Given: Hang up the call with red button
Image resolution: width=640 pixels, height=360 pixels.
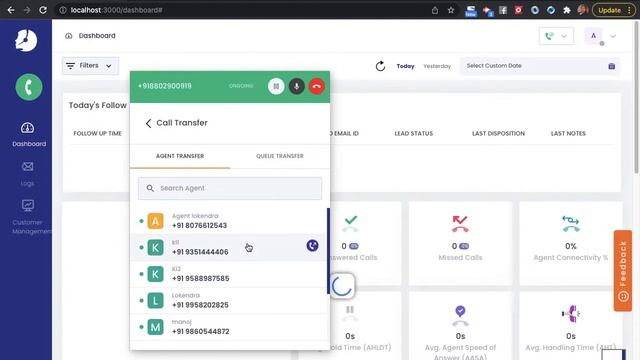Looking at the screenshot, I should pos(317,86).
